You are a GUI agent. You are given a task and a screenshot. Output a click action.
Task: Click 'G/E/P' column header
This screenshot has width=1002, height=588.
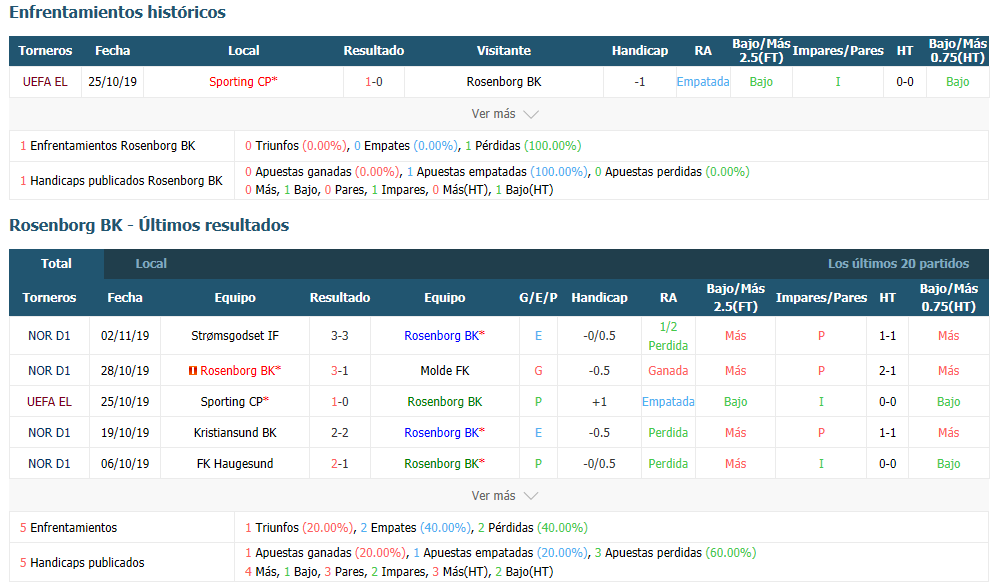538,298
